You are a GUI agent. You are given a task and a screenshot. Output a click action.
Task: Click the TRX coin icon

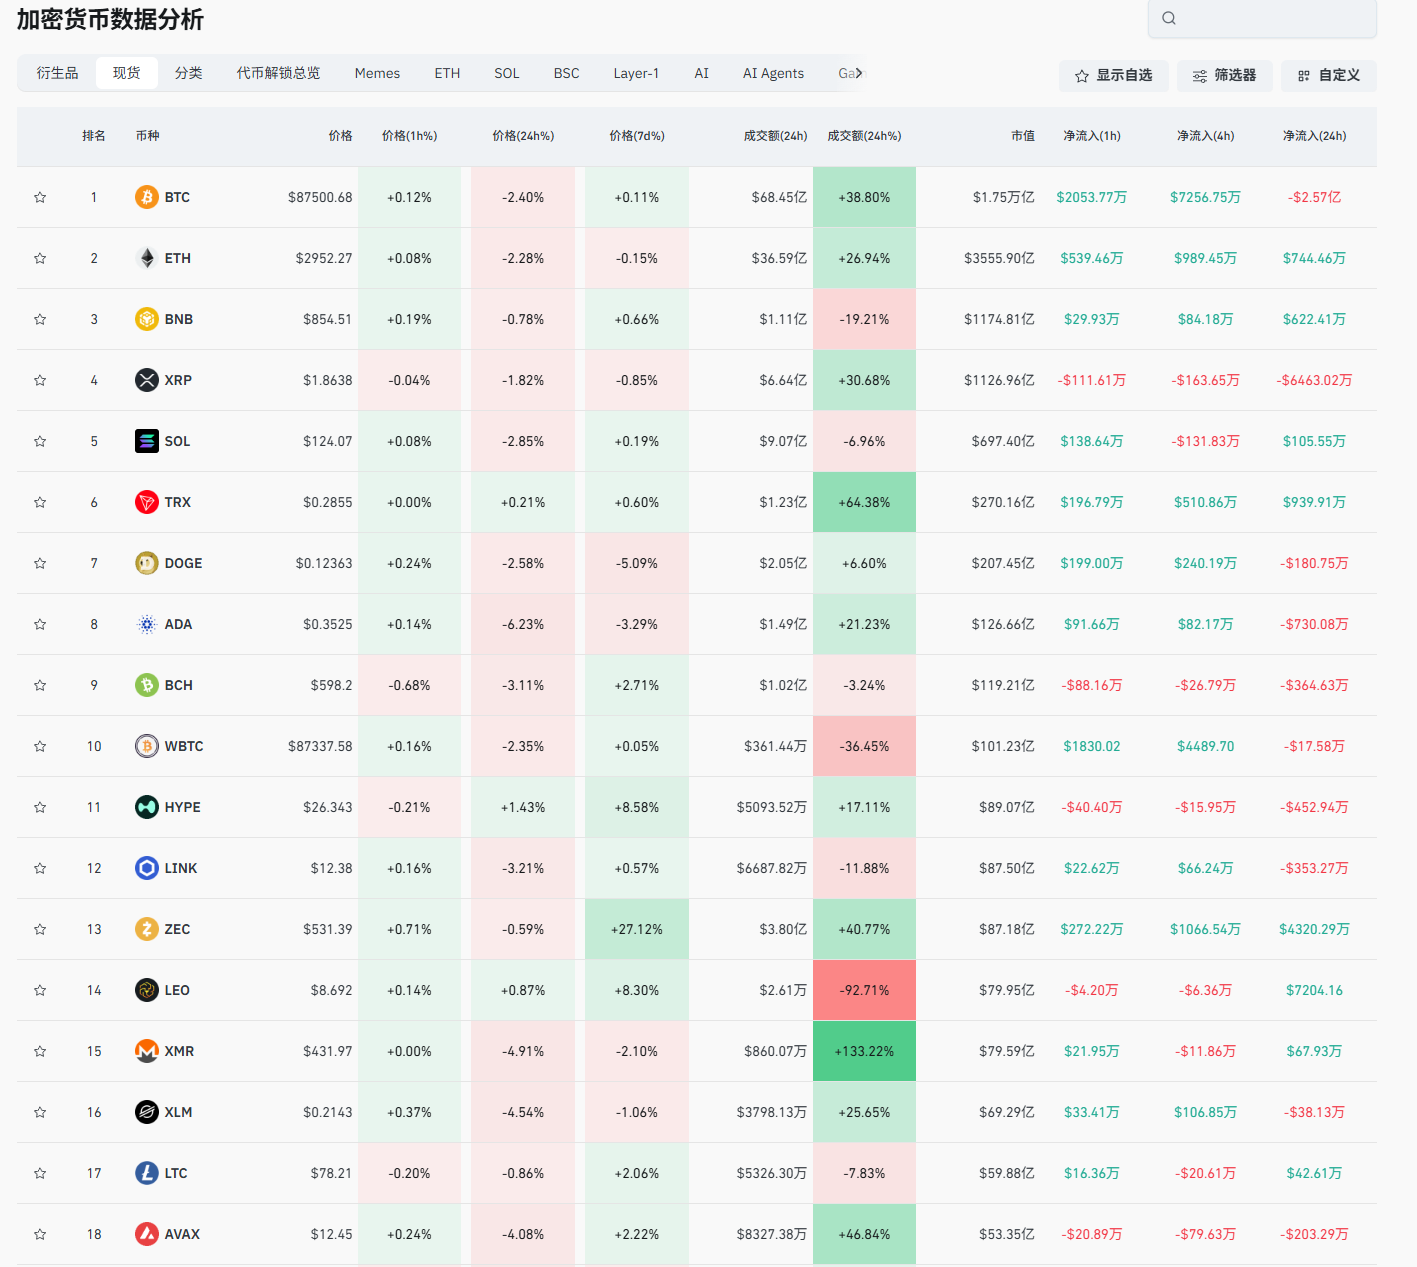click(147, 502)
